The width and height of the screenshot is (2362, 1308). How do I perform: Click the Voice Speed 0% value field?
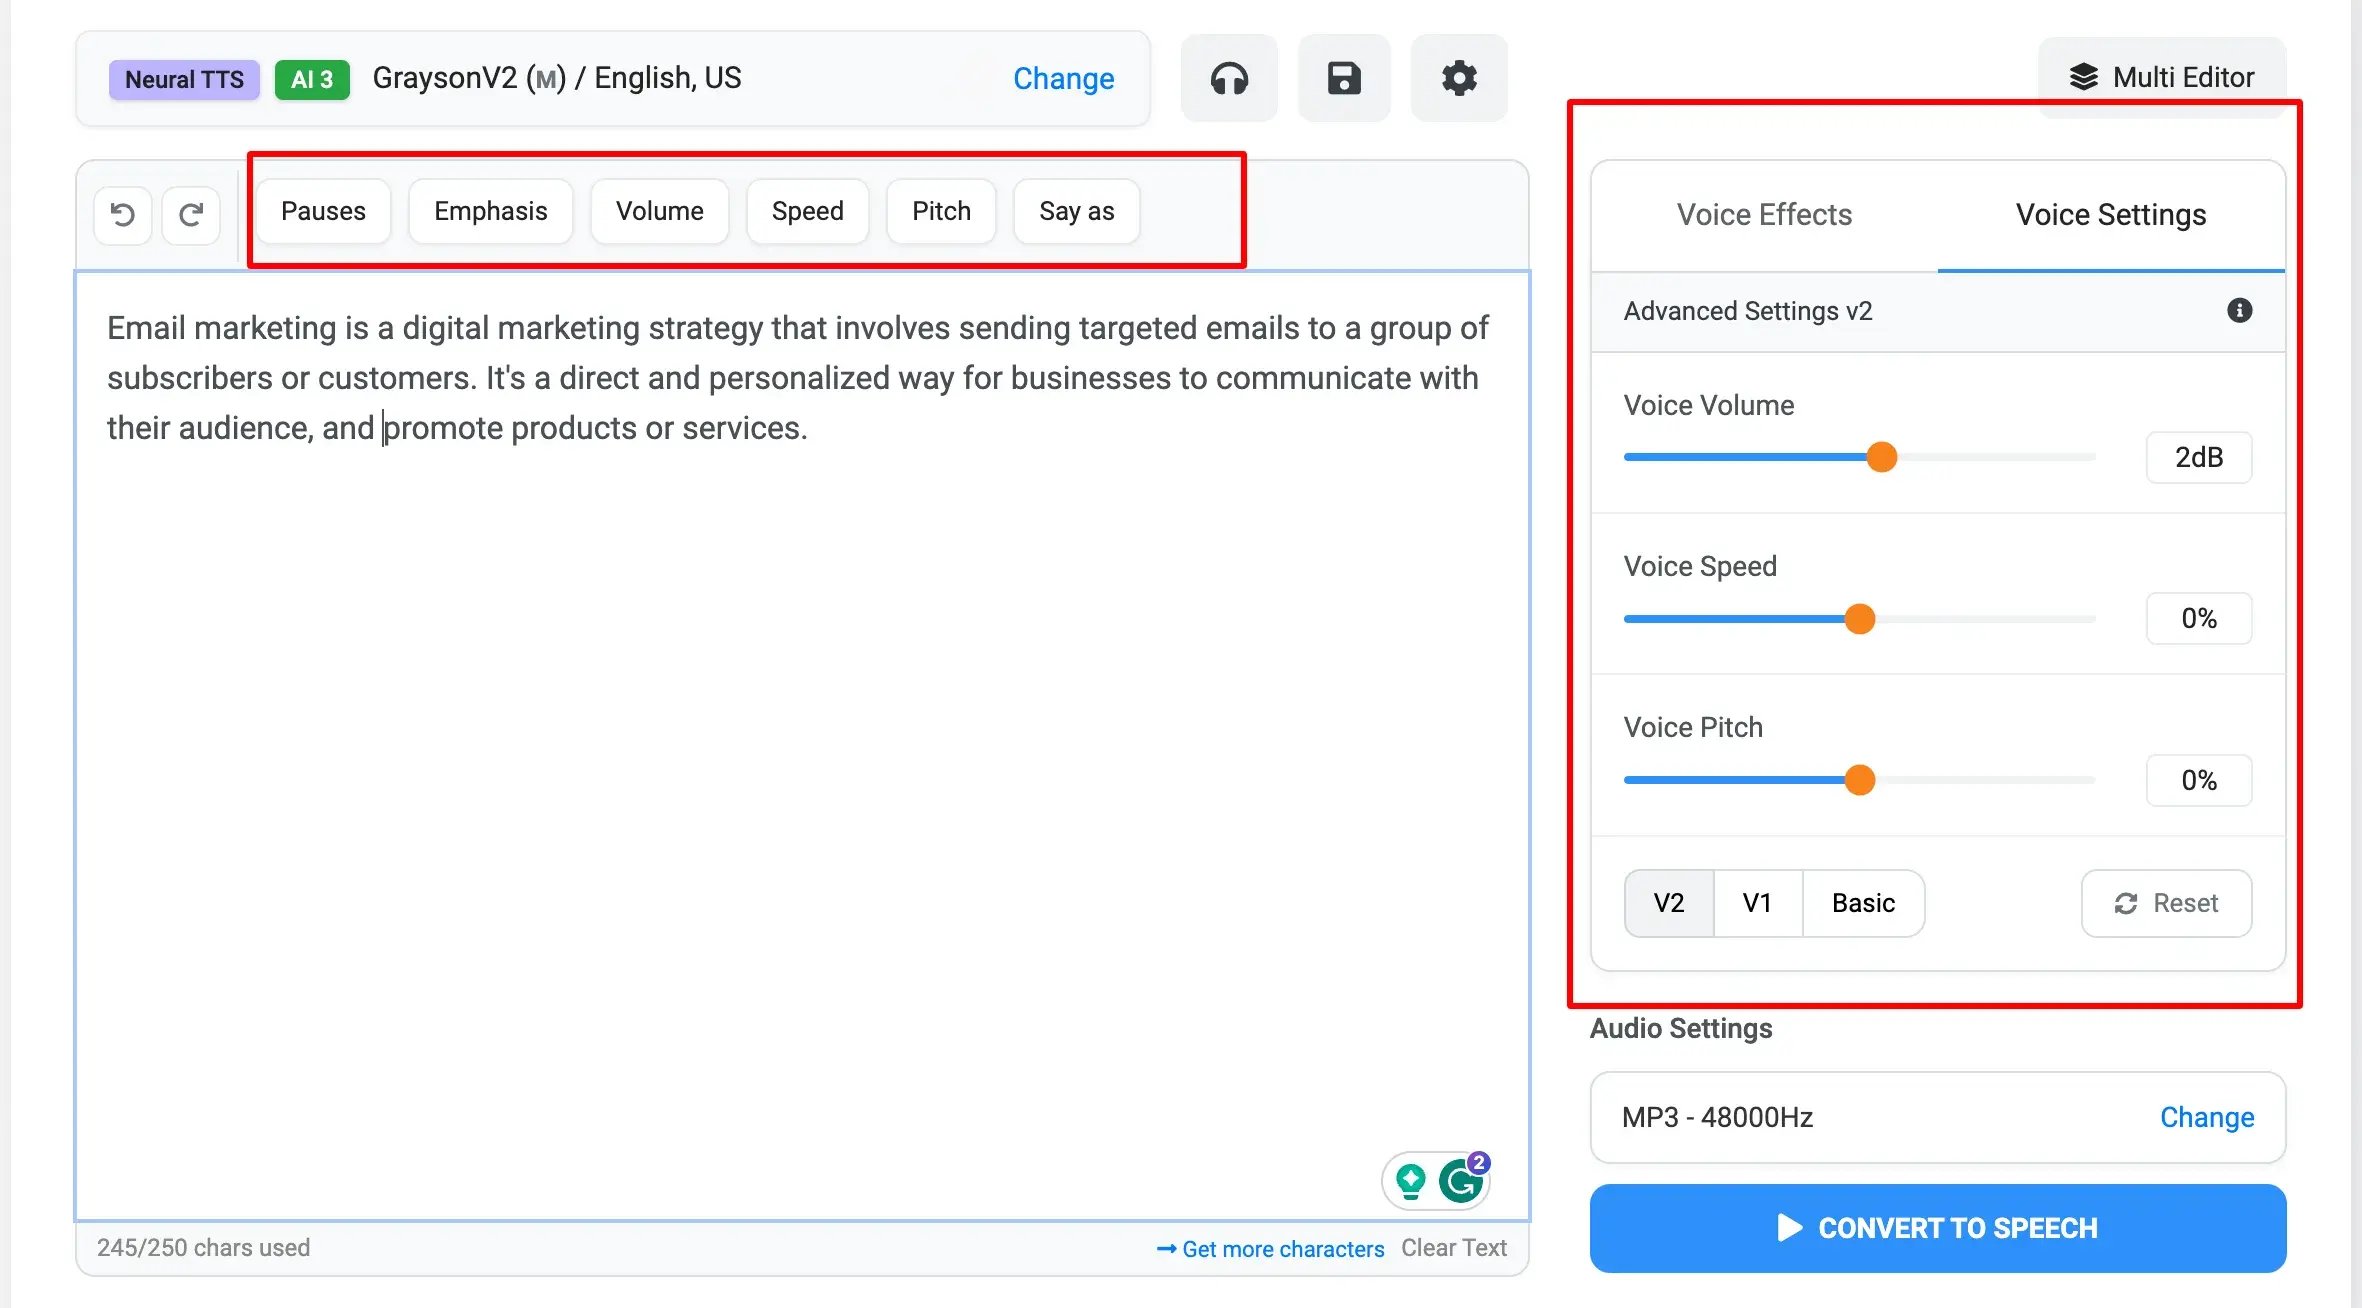(2198, 618)
